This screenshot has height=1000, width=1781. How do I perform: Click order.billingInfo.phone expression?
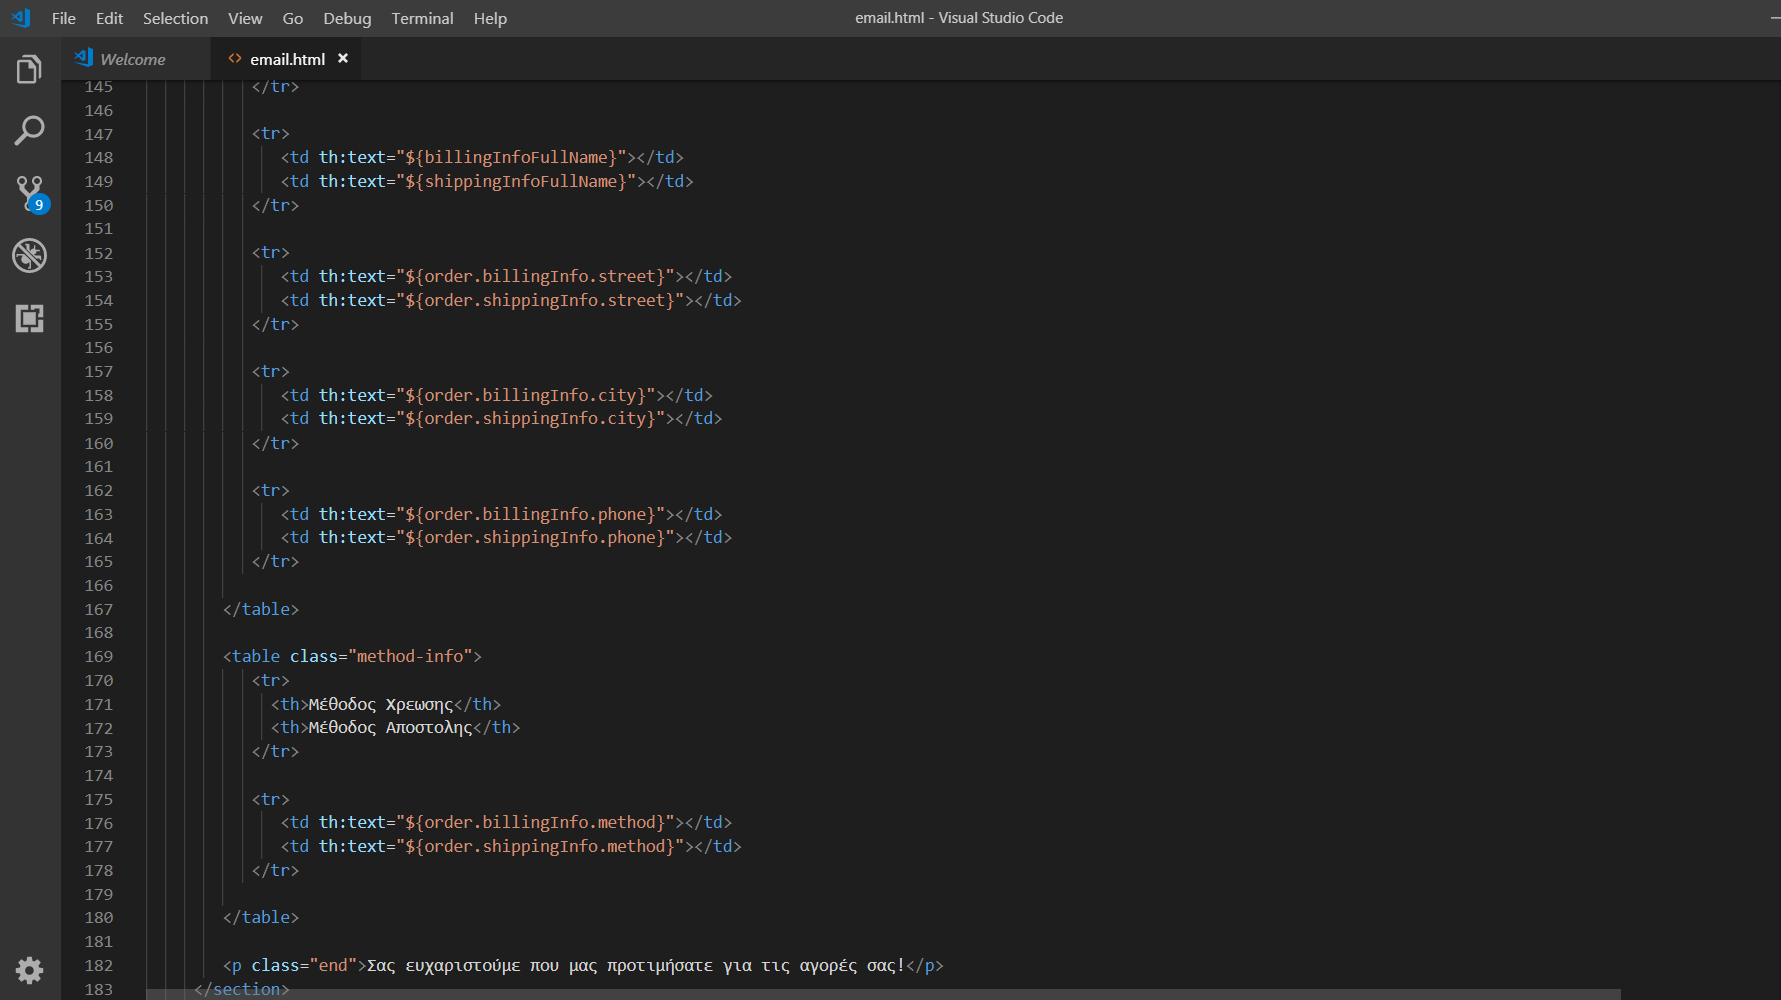coord(530,515)
